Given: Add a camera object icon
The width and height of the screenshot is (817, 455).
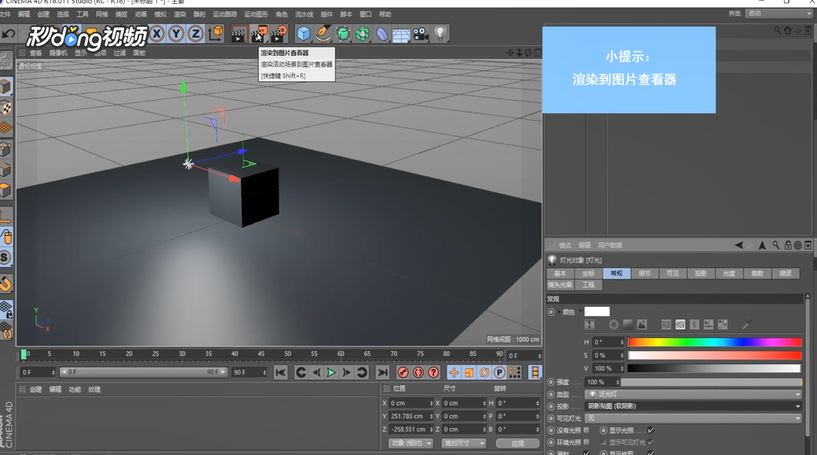Looking at the screenshot, I should click(420, 34).
